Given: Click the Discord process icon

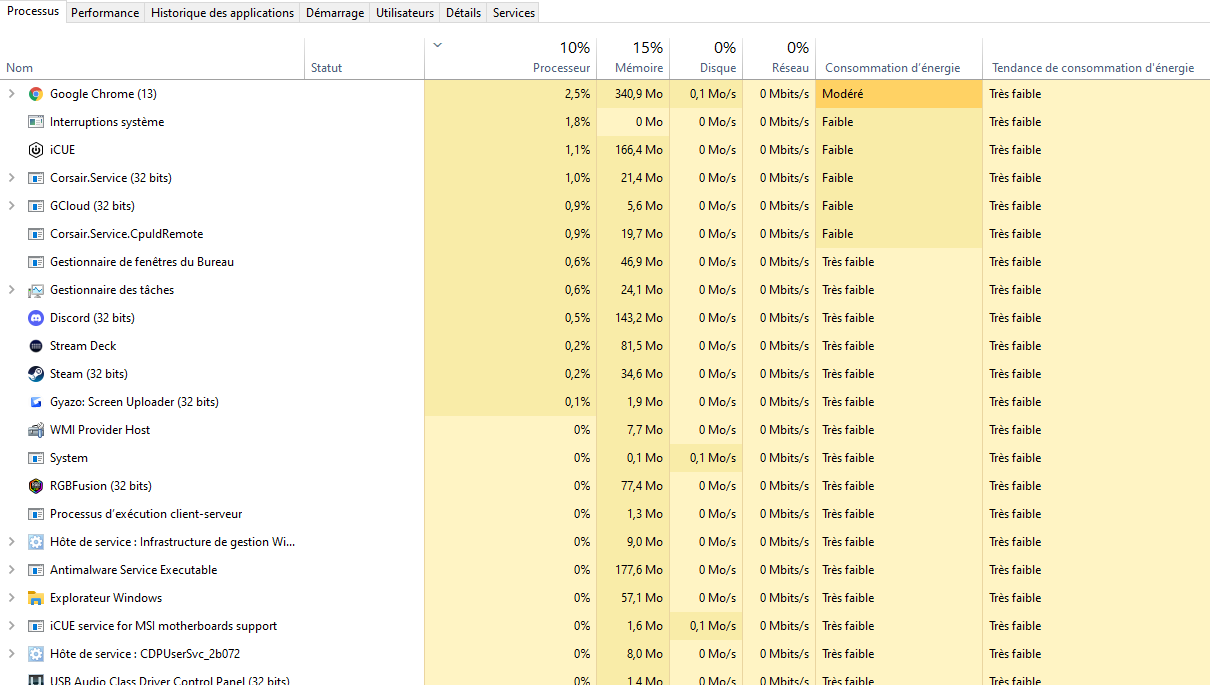Looking at the screenshot, I should (36, 318).
